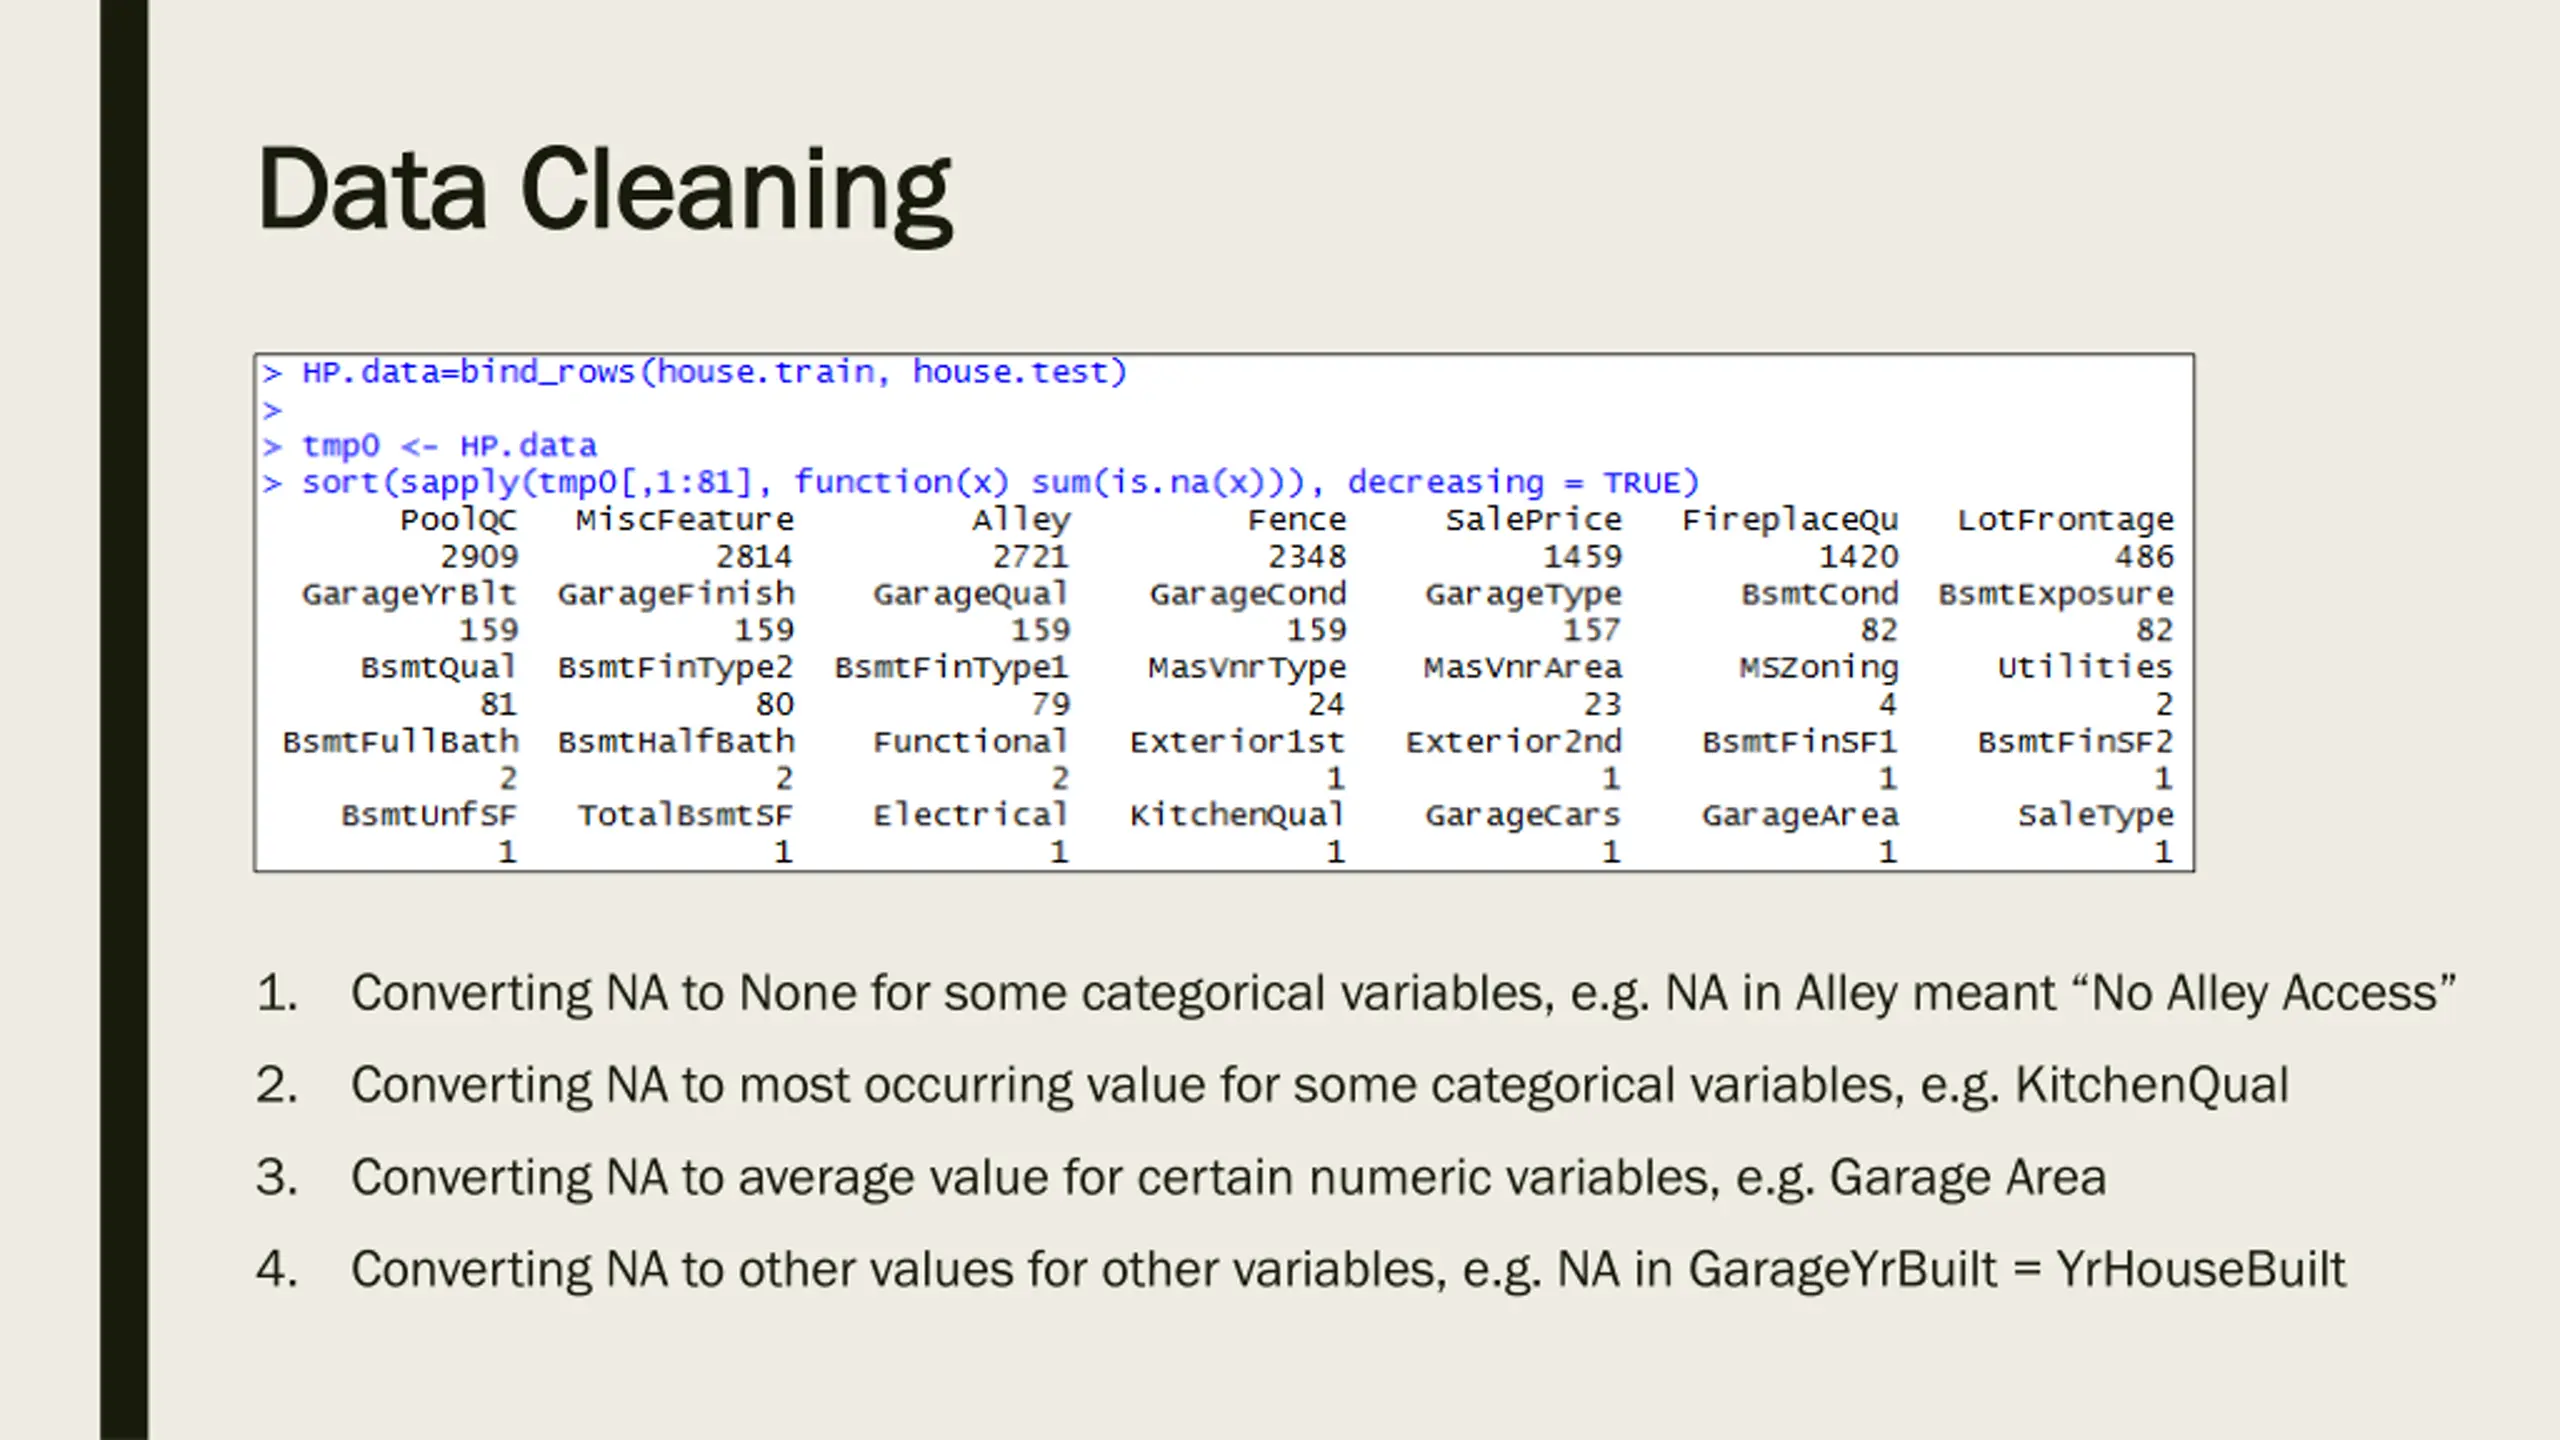The image size is (2560, 1440).
Task: Click the MasVnrArea label
Action: pos(1523,668)
